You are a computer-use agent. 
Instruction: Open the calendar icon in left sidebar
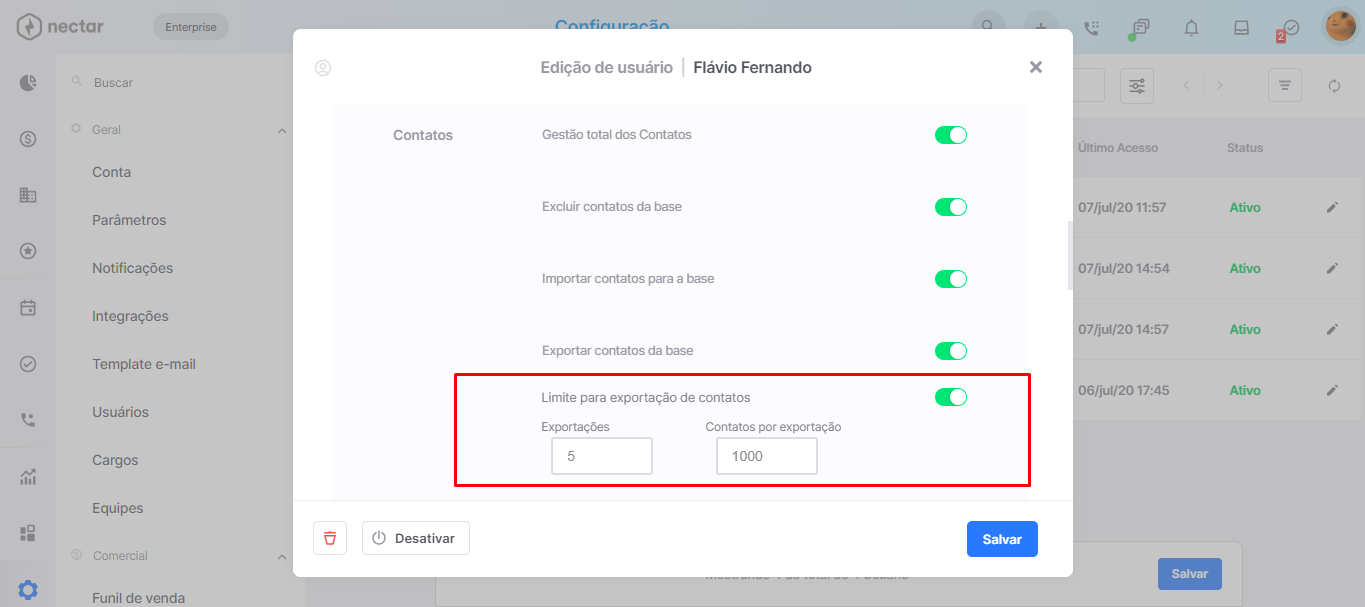28,308
